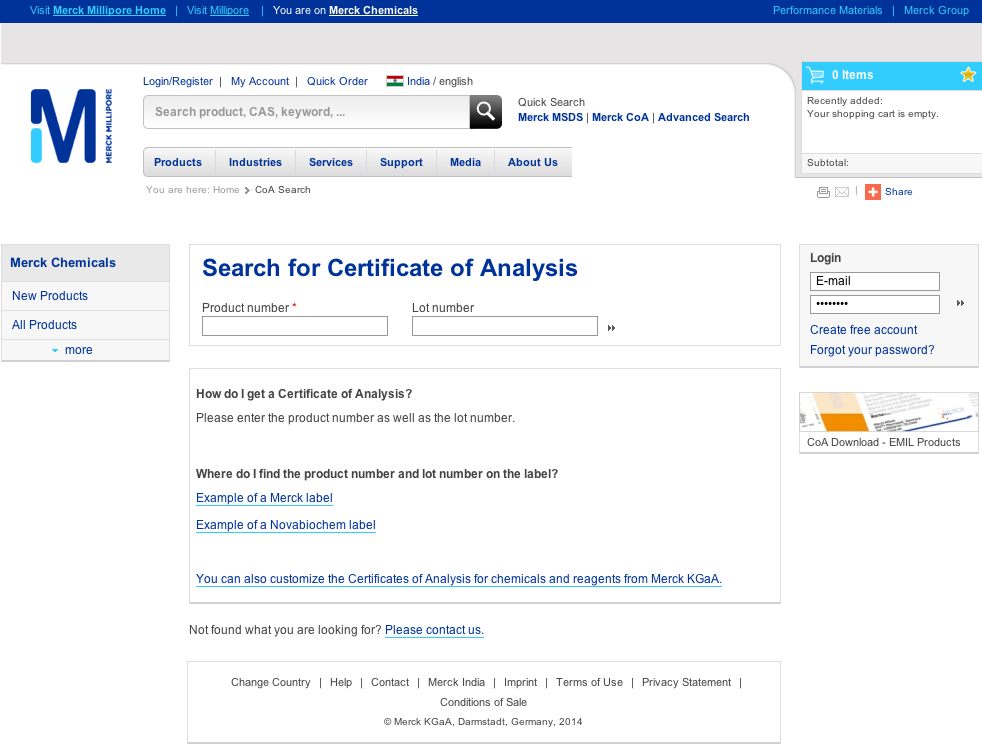
Task: Click the 'India / english' language text
Action: point(440,81)
